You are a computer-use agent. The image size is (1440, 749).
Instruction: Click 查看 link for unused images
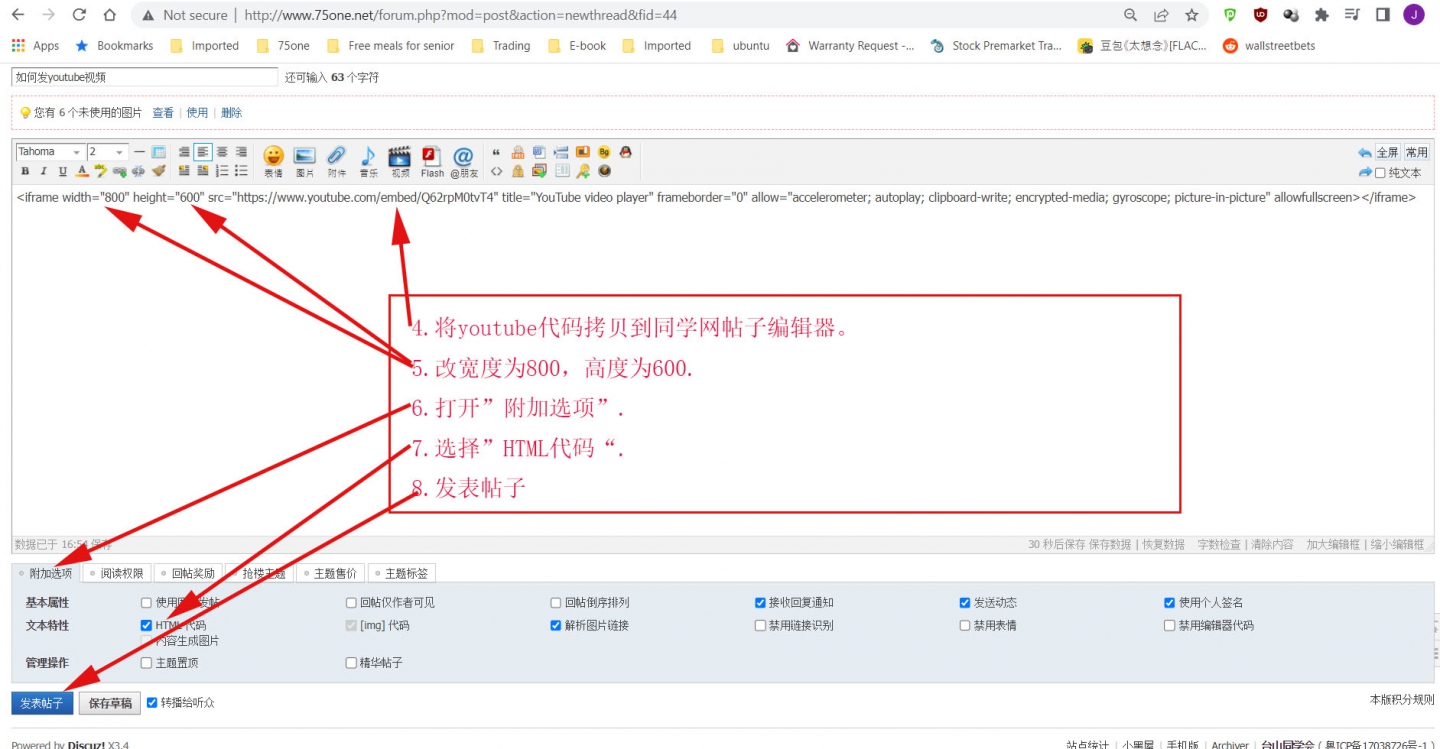[163, 113]
